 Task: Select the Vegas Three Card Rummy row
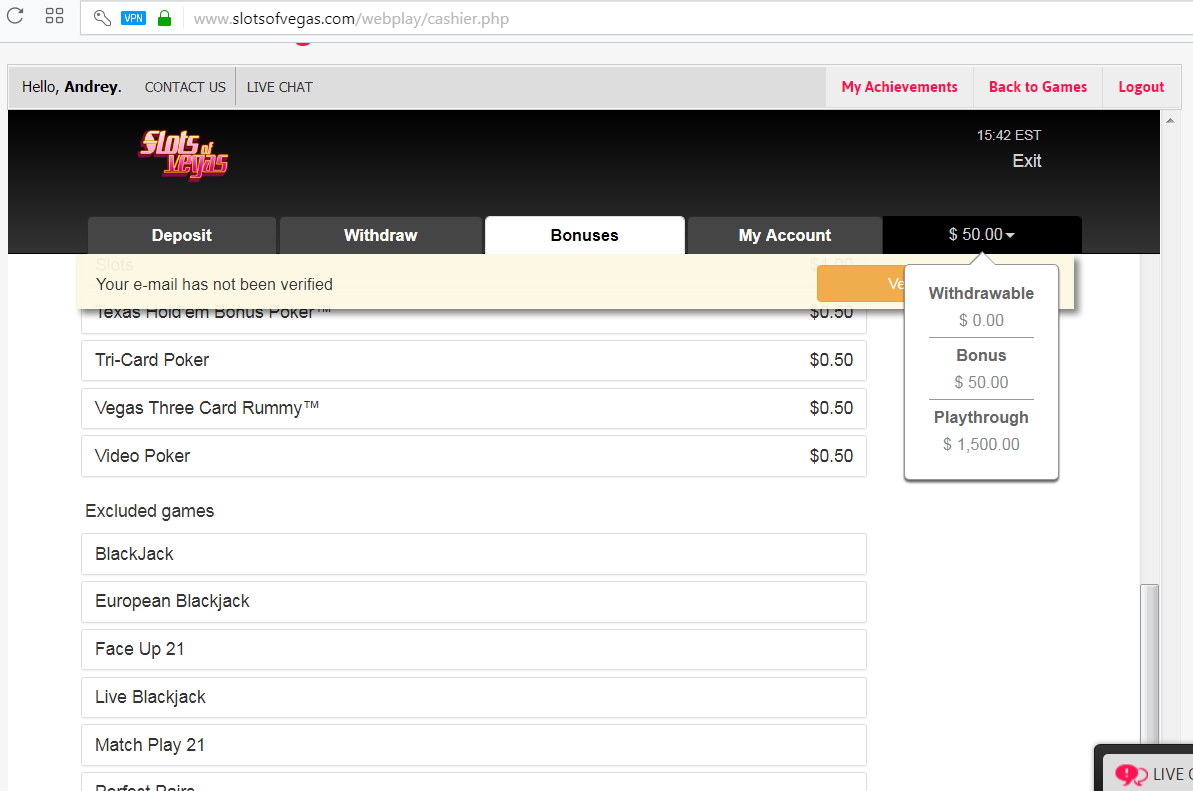pos(473,408)
